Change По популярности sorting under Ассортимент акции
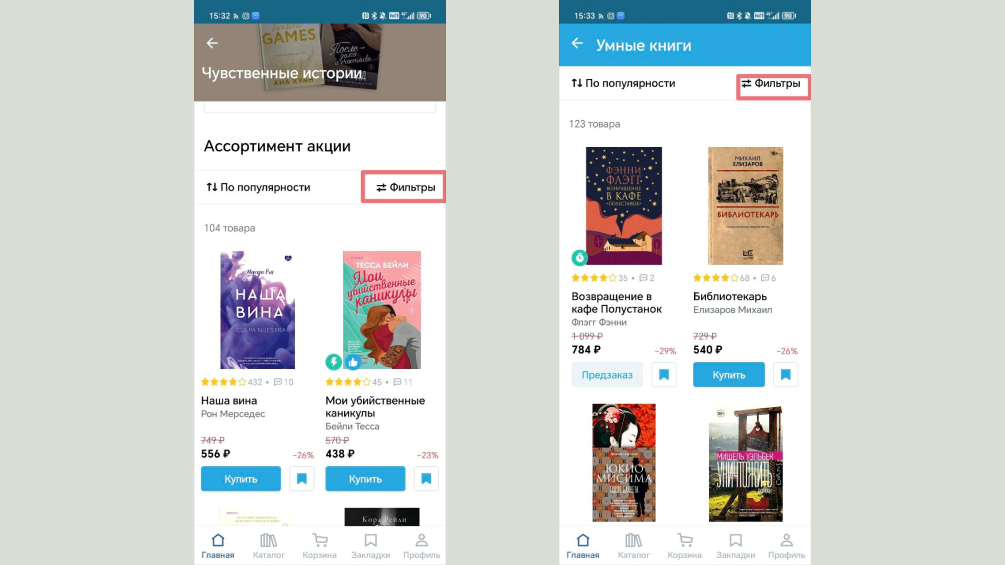 258,187
